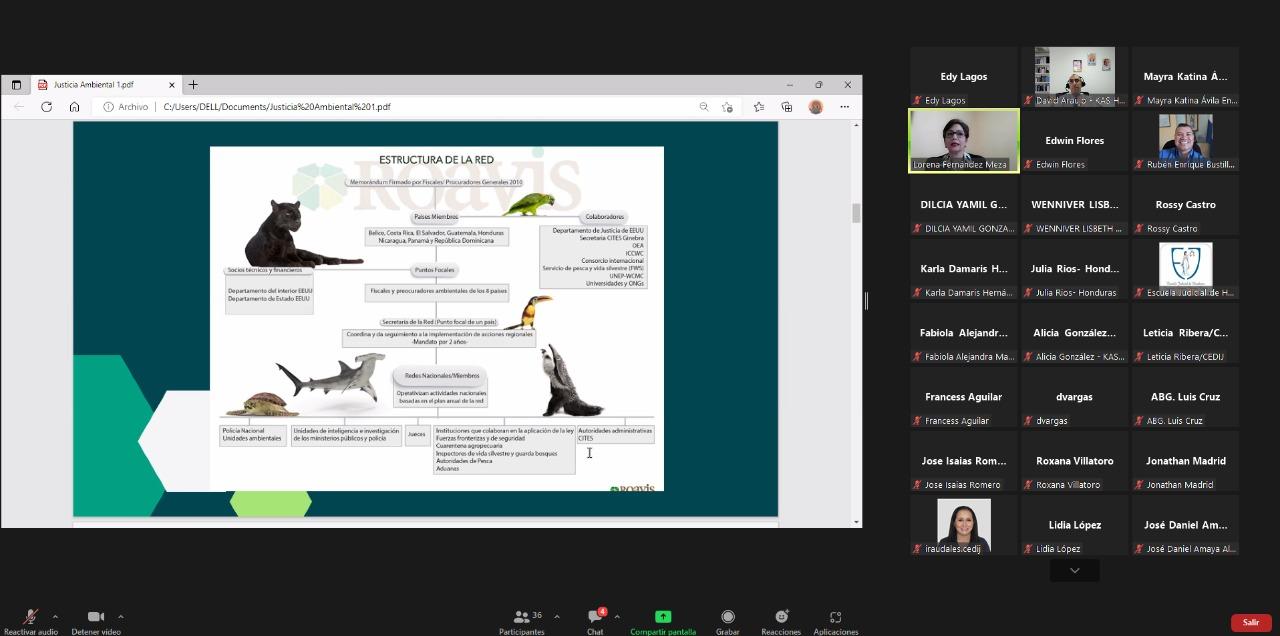Open the Participantes panel

point(522,619)
